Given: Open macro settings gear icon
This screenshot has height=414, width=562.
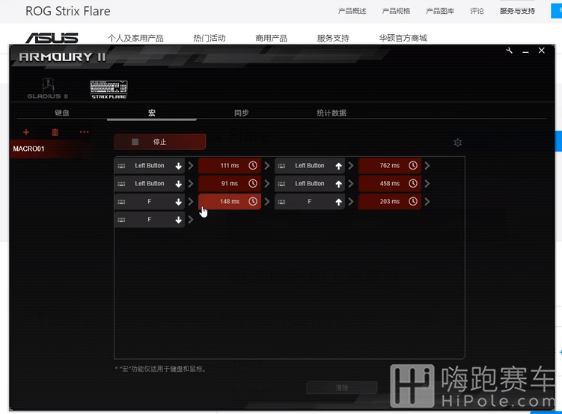Looking at the screenshot, I should tap(457, 143).
